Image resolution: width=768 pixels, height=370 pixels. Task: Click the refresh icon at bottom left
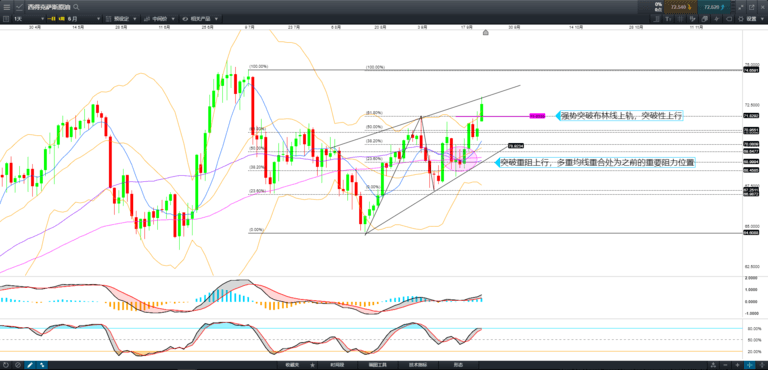[x=6, y=365]
